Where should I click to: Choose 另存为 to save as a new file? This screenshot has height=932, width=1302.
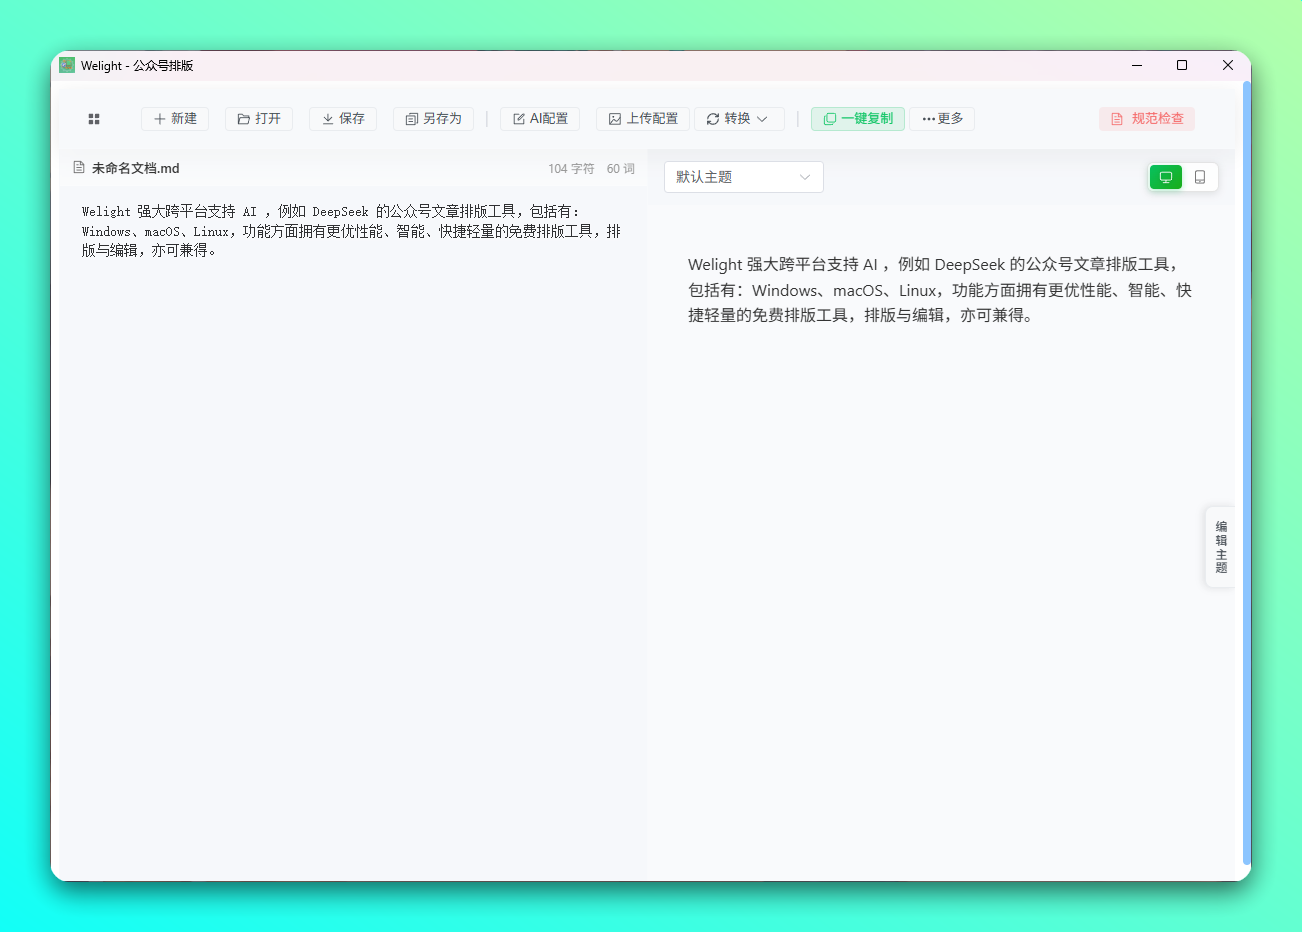click(433, 119)
